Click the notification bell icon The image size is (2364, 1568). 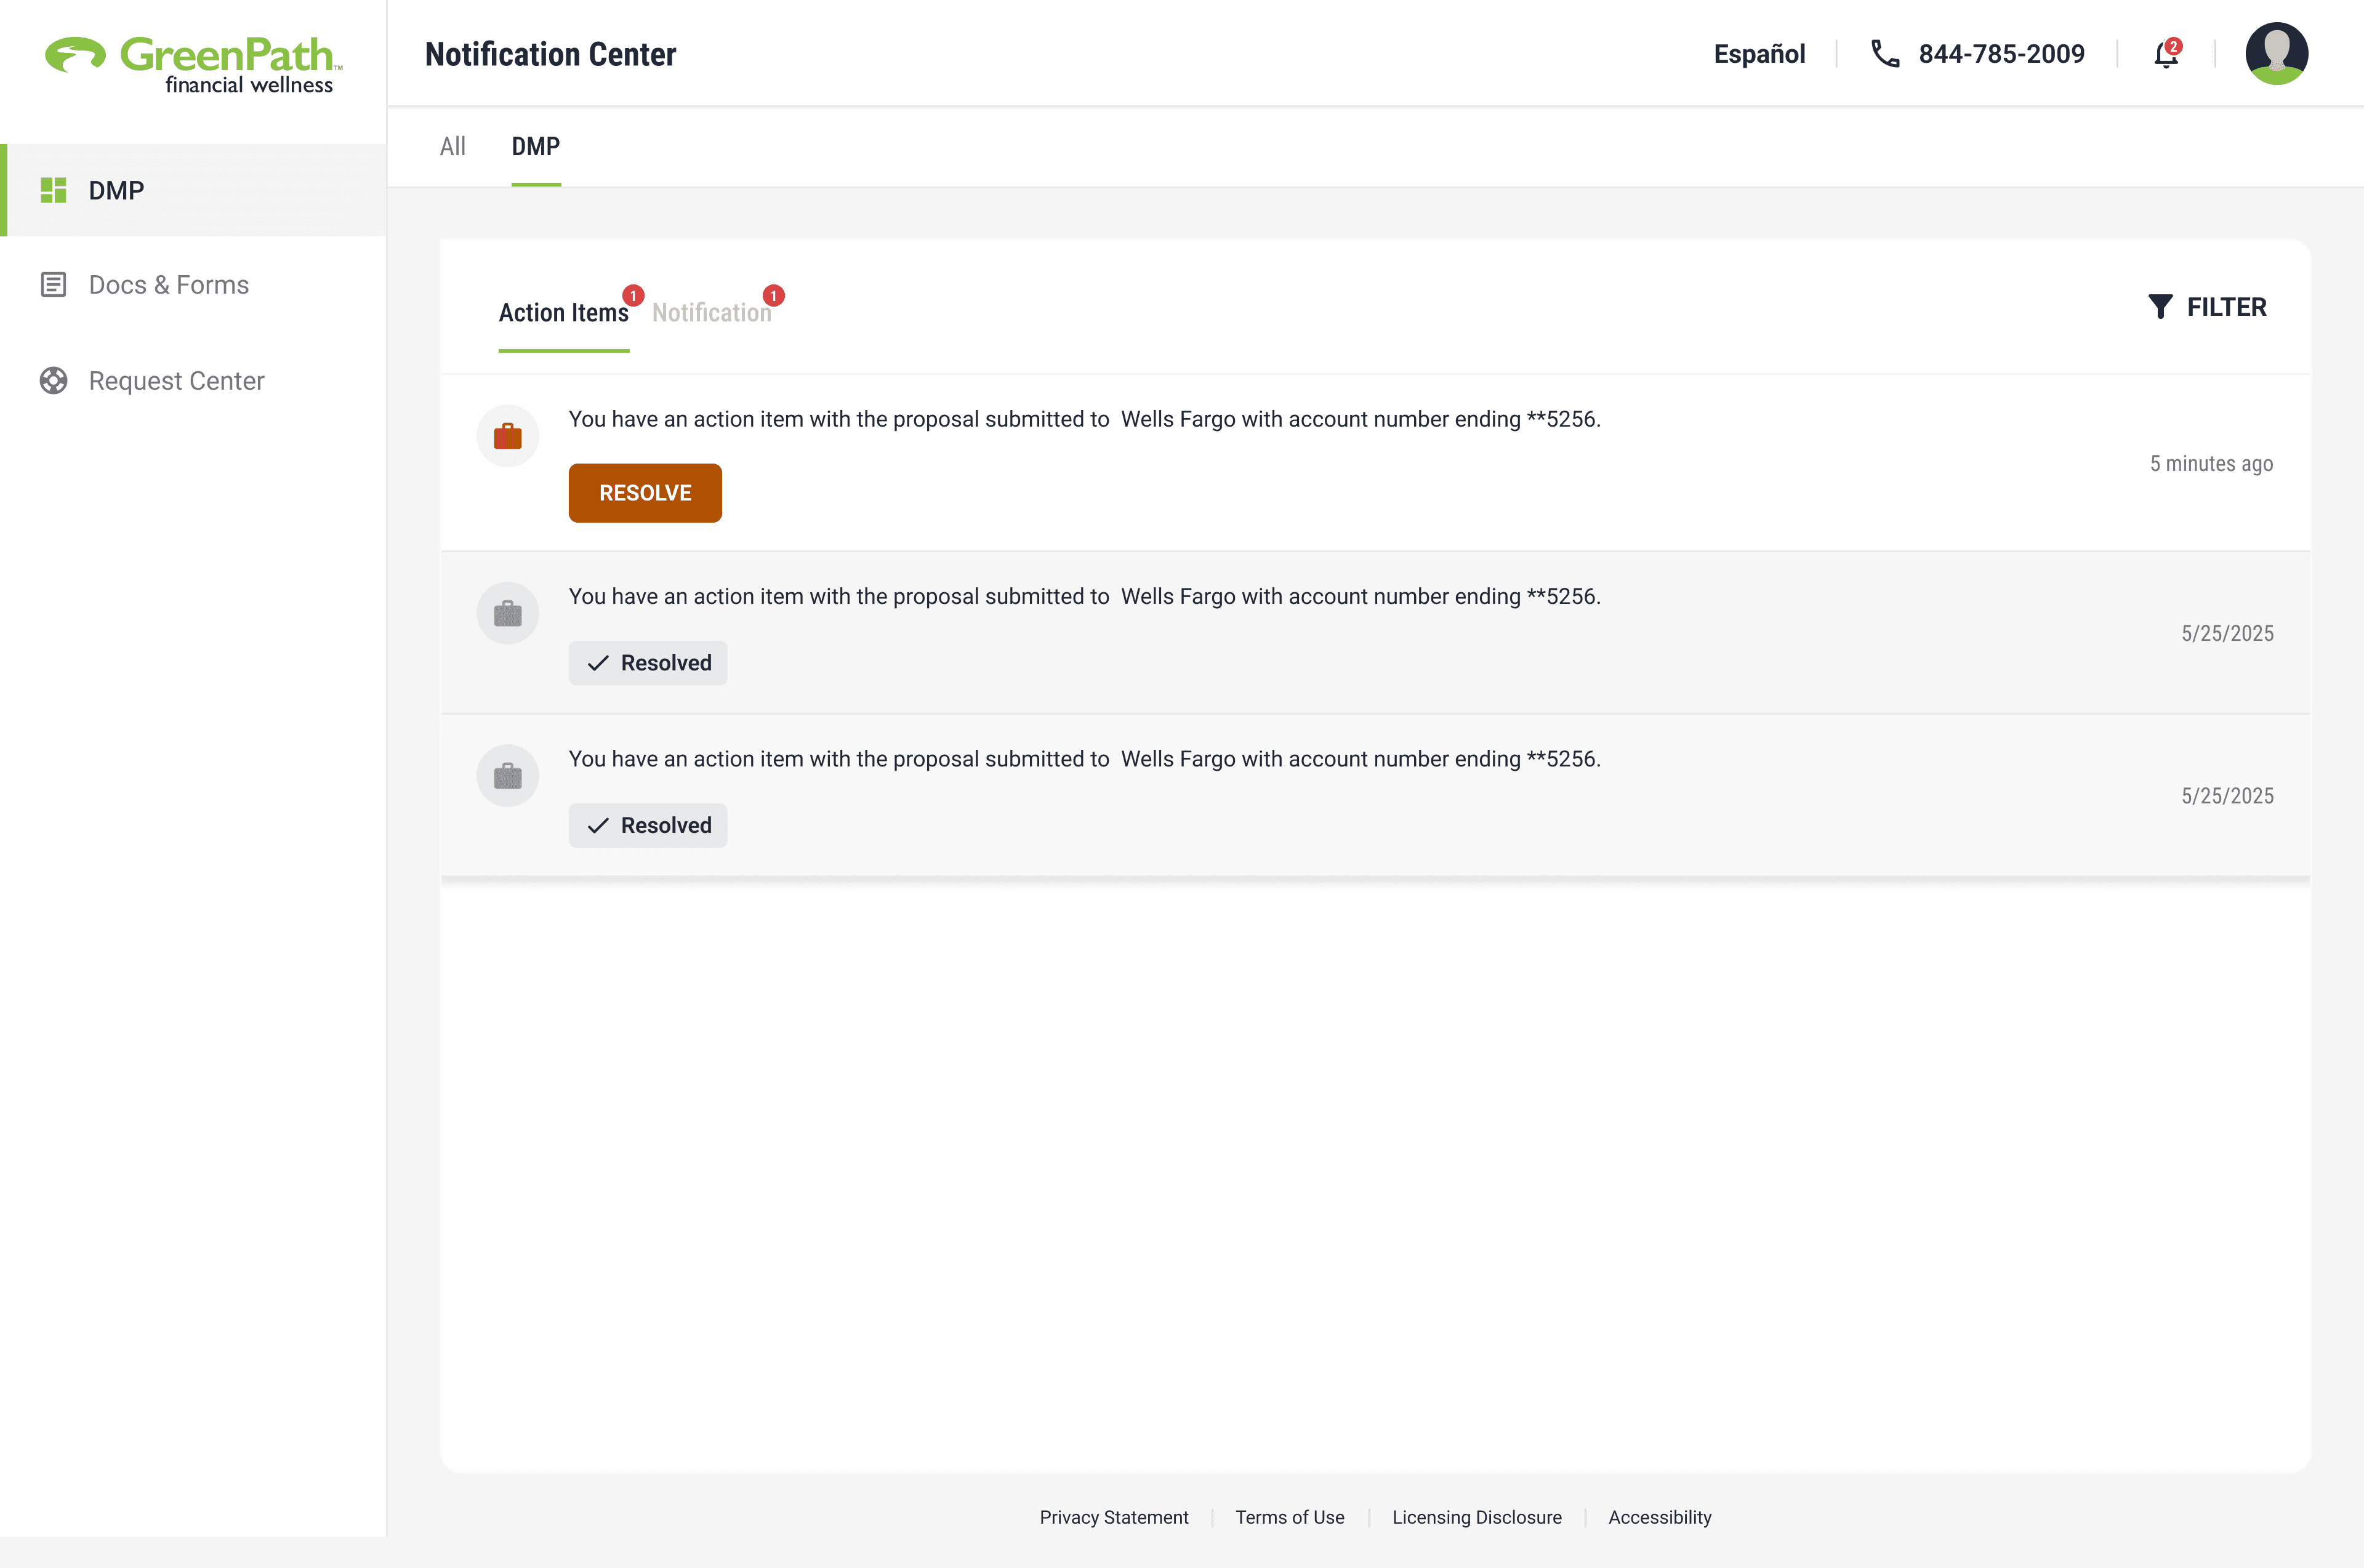(x=2165, y=54)
